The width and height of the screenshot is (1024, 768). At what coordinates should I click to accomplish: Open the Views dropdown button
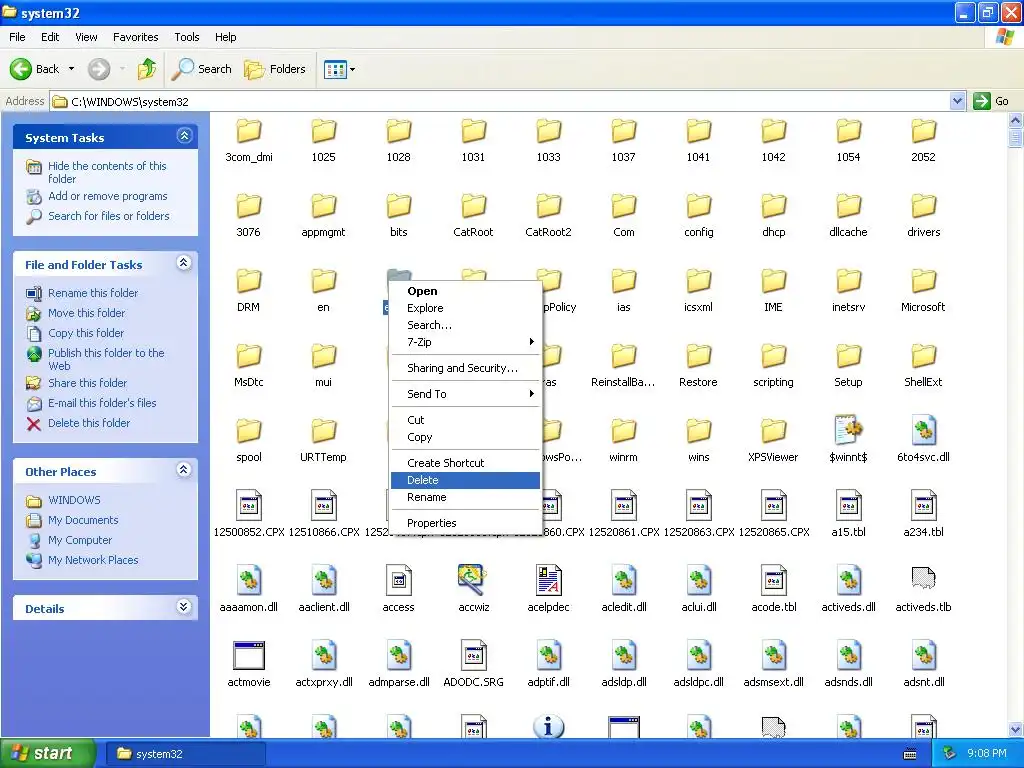click(340, 69)
